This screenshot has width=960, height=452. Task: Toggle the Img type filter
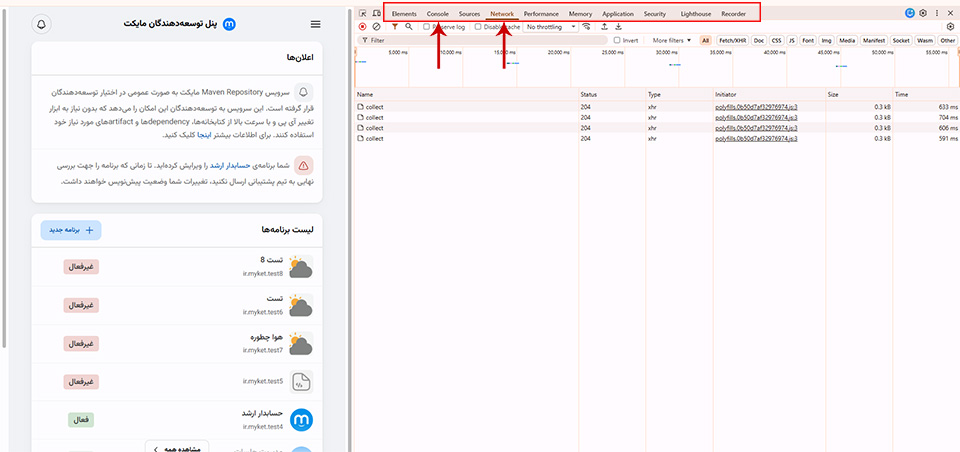pyautogui.click(x=827, y=40)
